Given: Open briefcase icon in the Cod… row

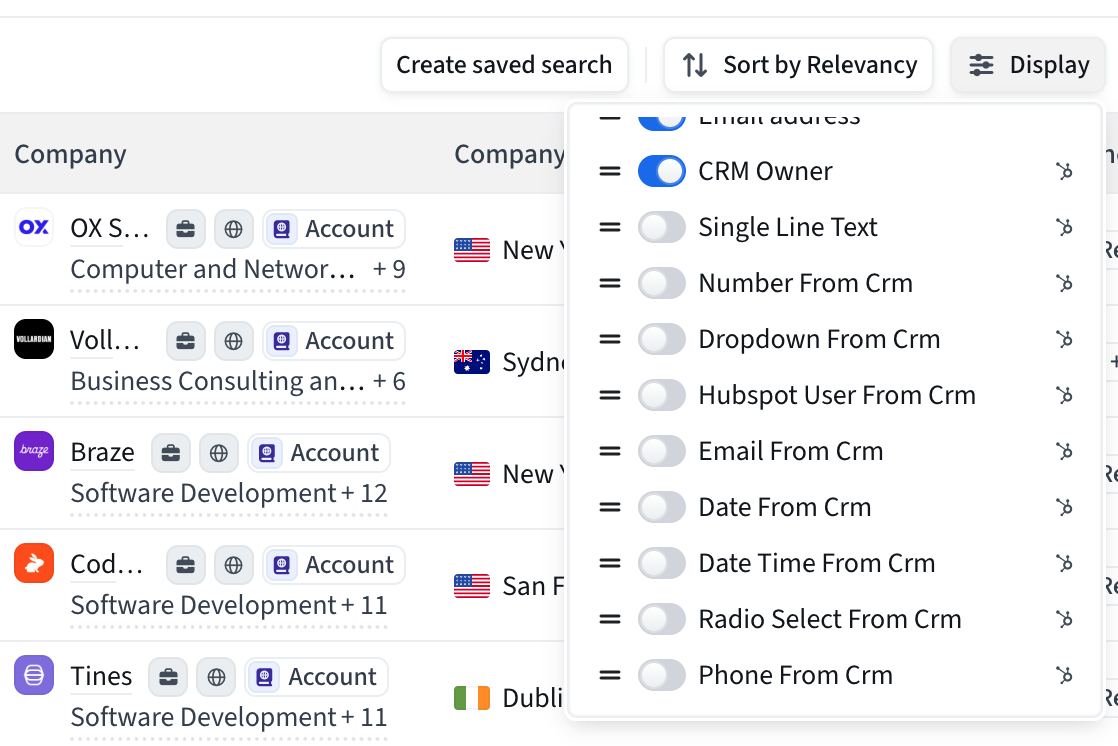Looking at the screenshot, I should 185,565.
